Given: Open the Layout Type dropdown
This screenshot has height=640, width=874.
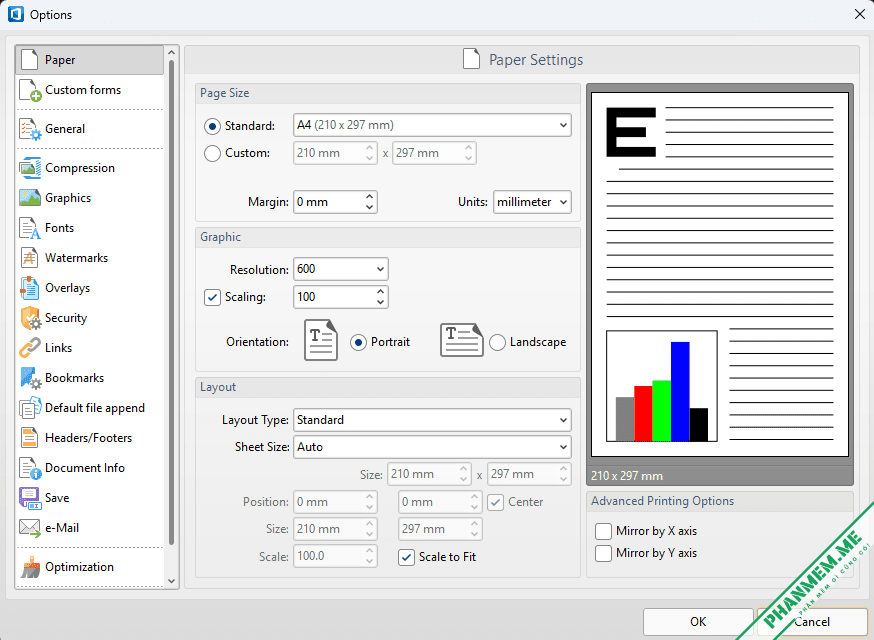Looking at the screenshot, I should tap(432, 420).
